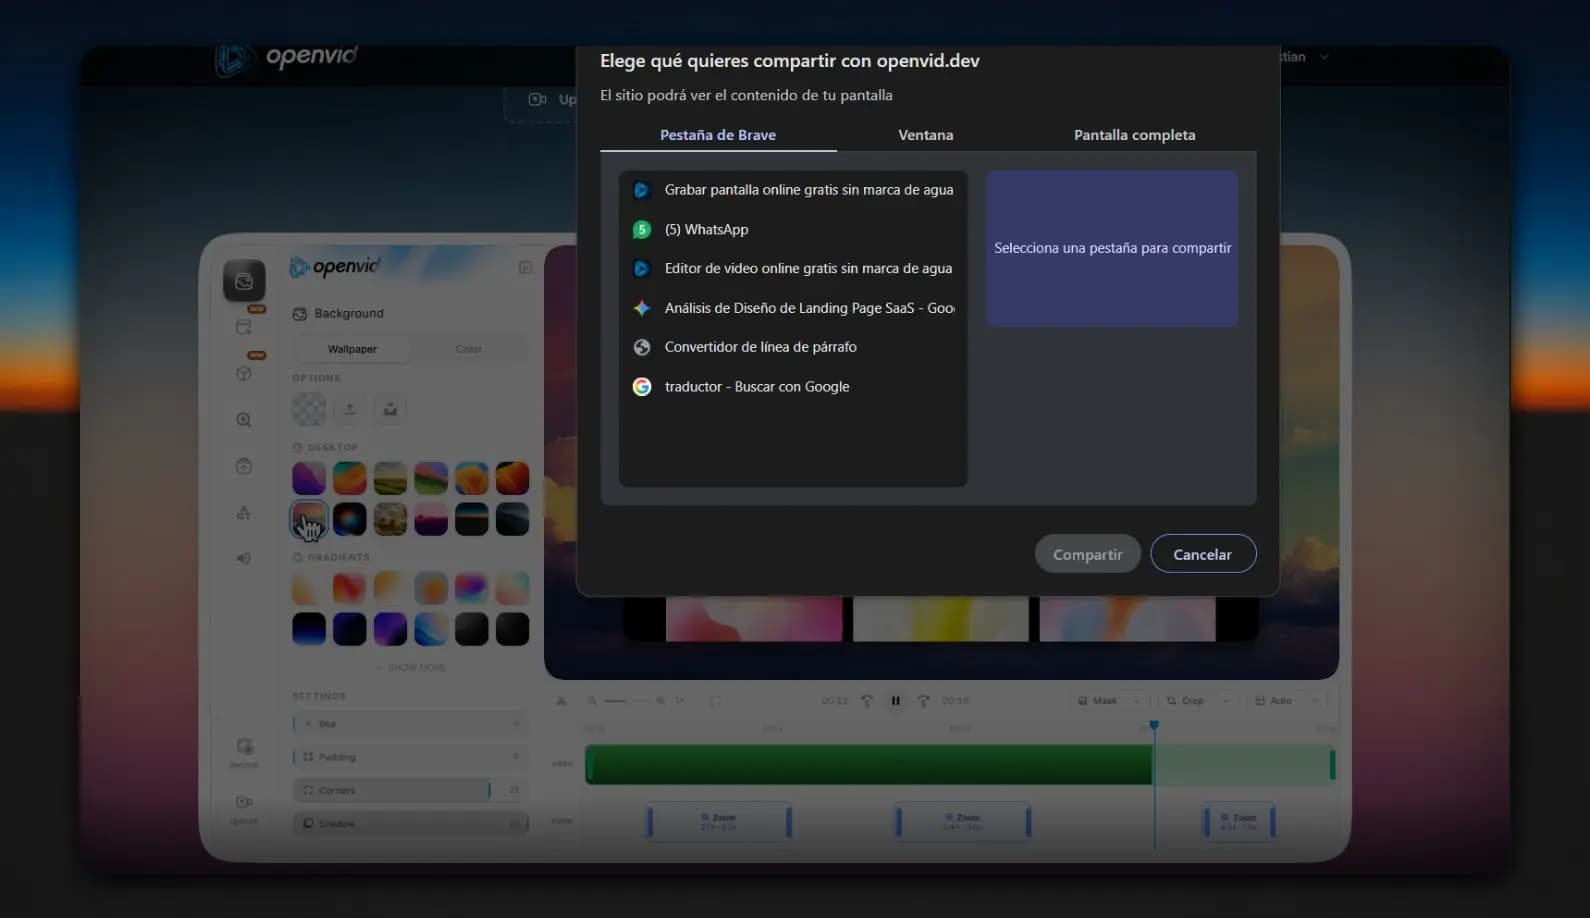Select the first Zoom clip on the timeline

(719, 822)
